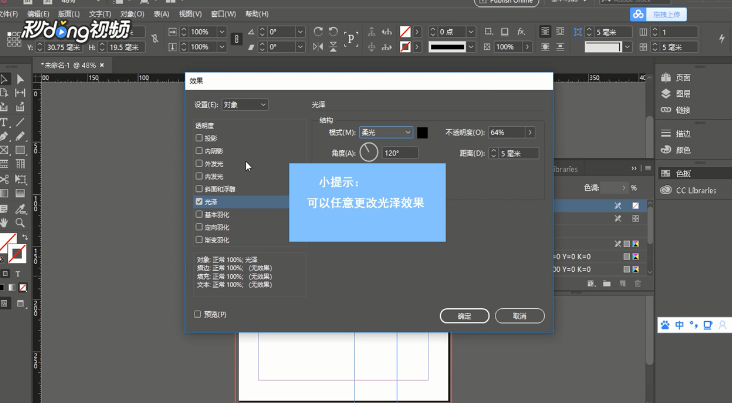Viewport: 732px width, 403px height.
Task: Open 窗口(W) menu
Action: [223, 14]
